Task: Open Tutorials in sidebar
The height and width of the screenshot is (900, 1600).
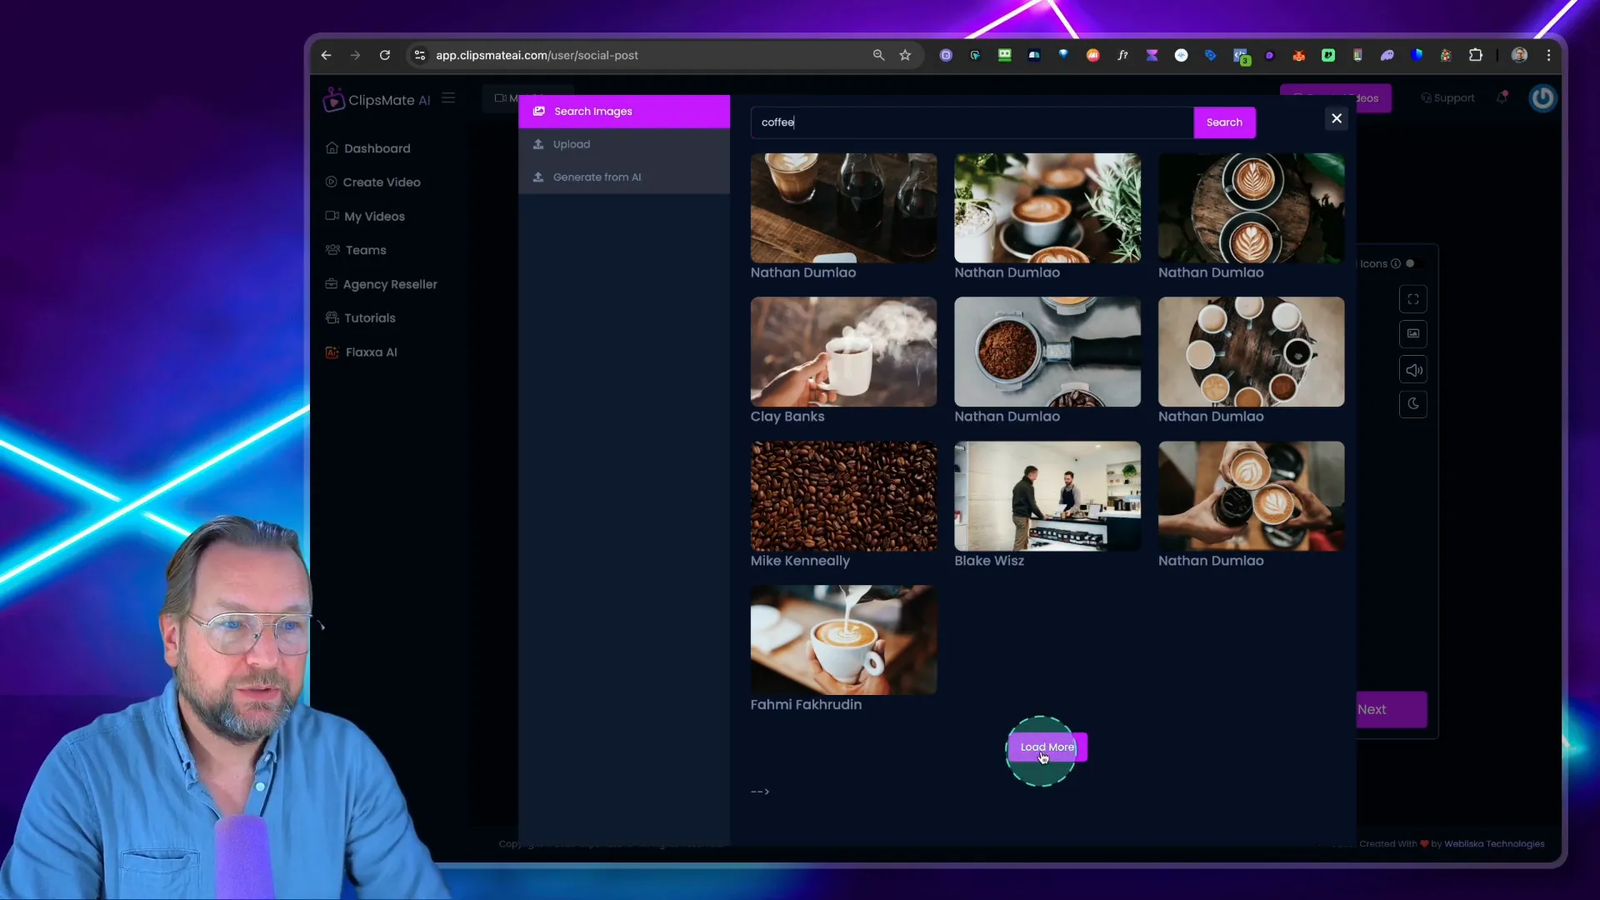Action: click(370, 318)
